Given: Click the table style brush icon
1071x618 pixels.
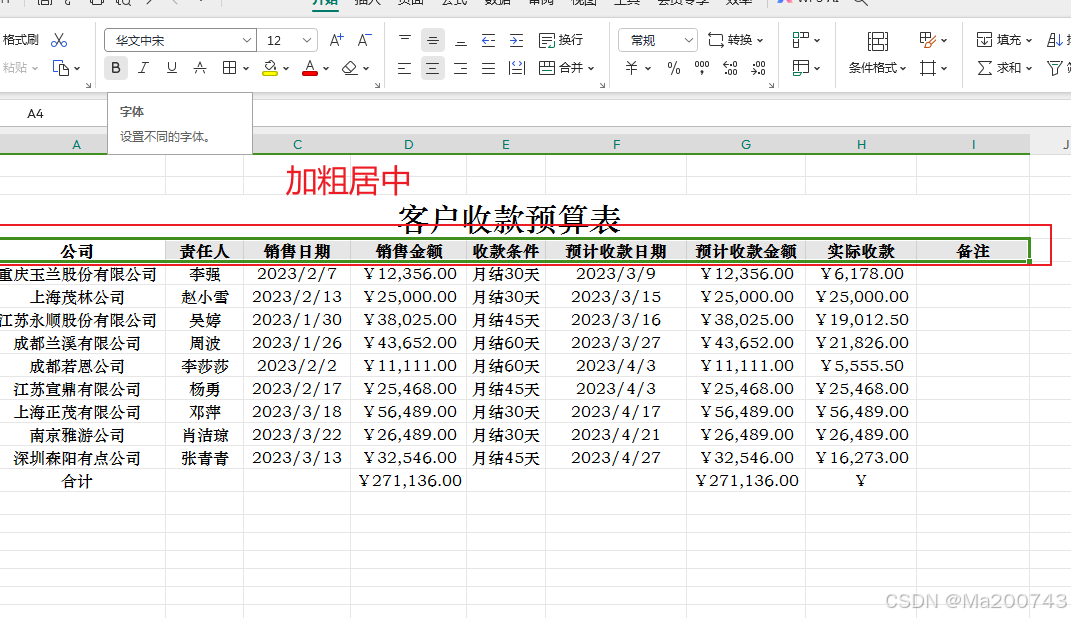Looking at the screenshot, I should tap(927, 40).
